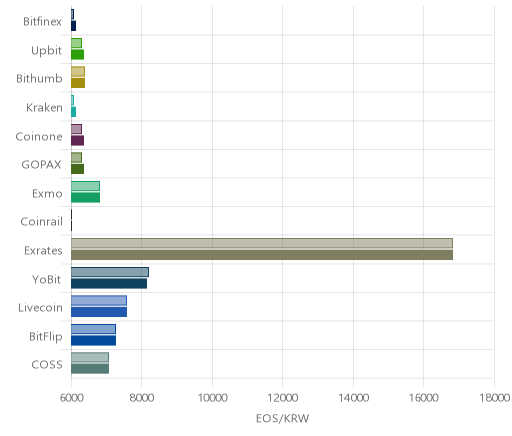The height and width of the screenshot is (436, 512).
Task: Click the Coinone dark purple bar
Action: click(x=77, y=141)
